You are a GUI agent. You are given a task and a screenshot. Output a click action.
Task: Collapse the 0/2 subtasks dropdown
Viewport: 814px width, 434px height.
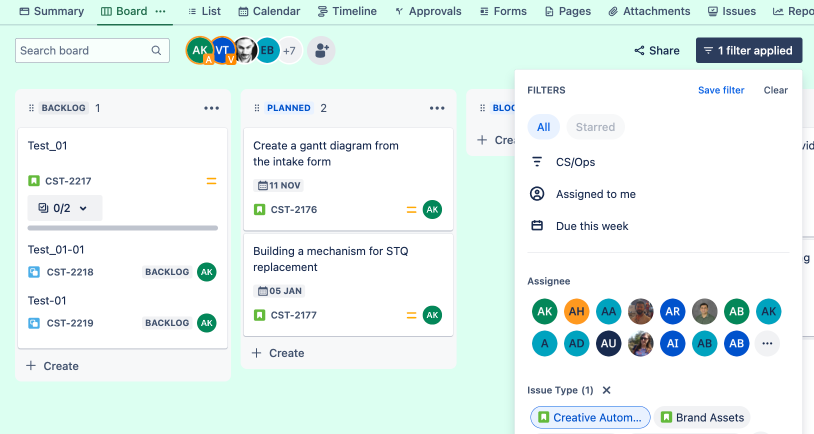click(x=65, y=208)
